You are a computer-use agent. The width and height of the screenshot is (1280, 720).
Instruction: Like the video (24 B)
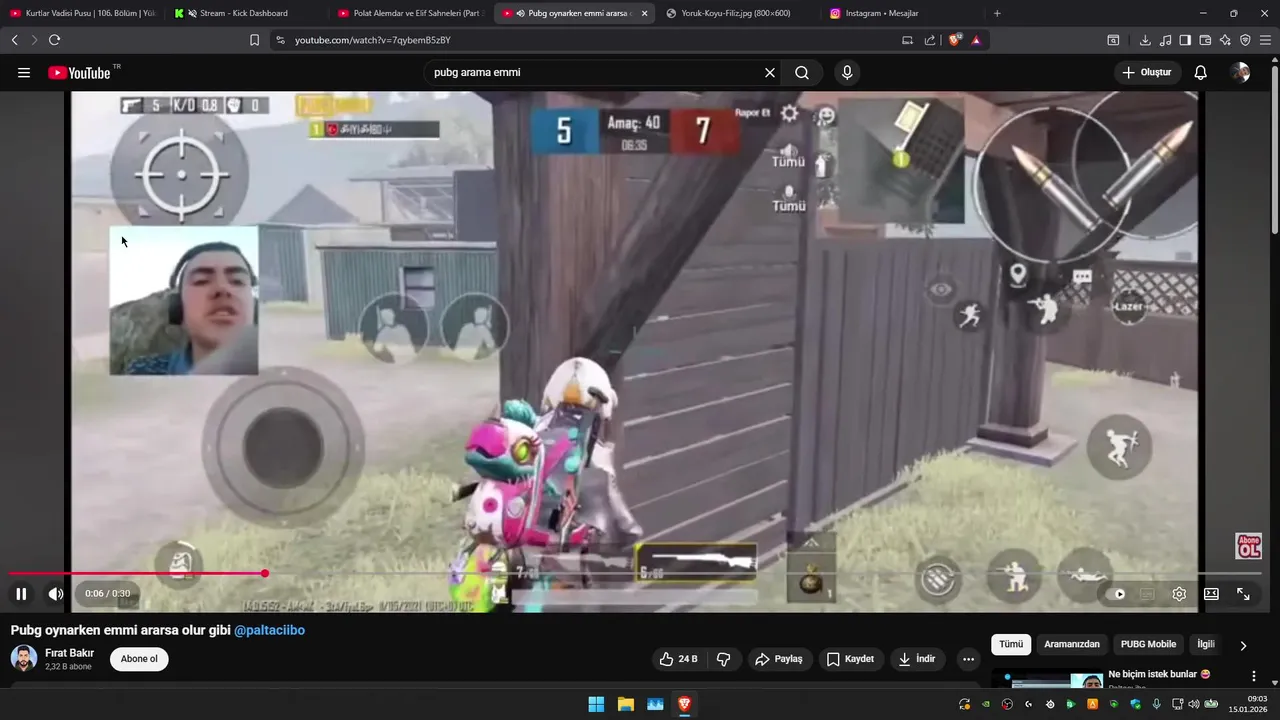coord(677,659)
